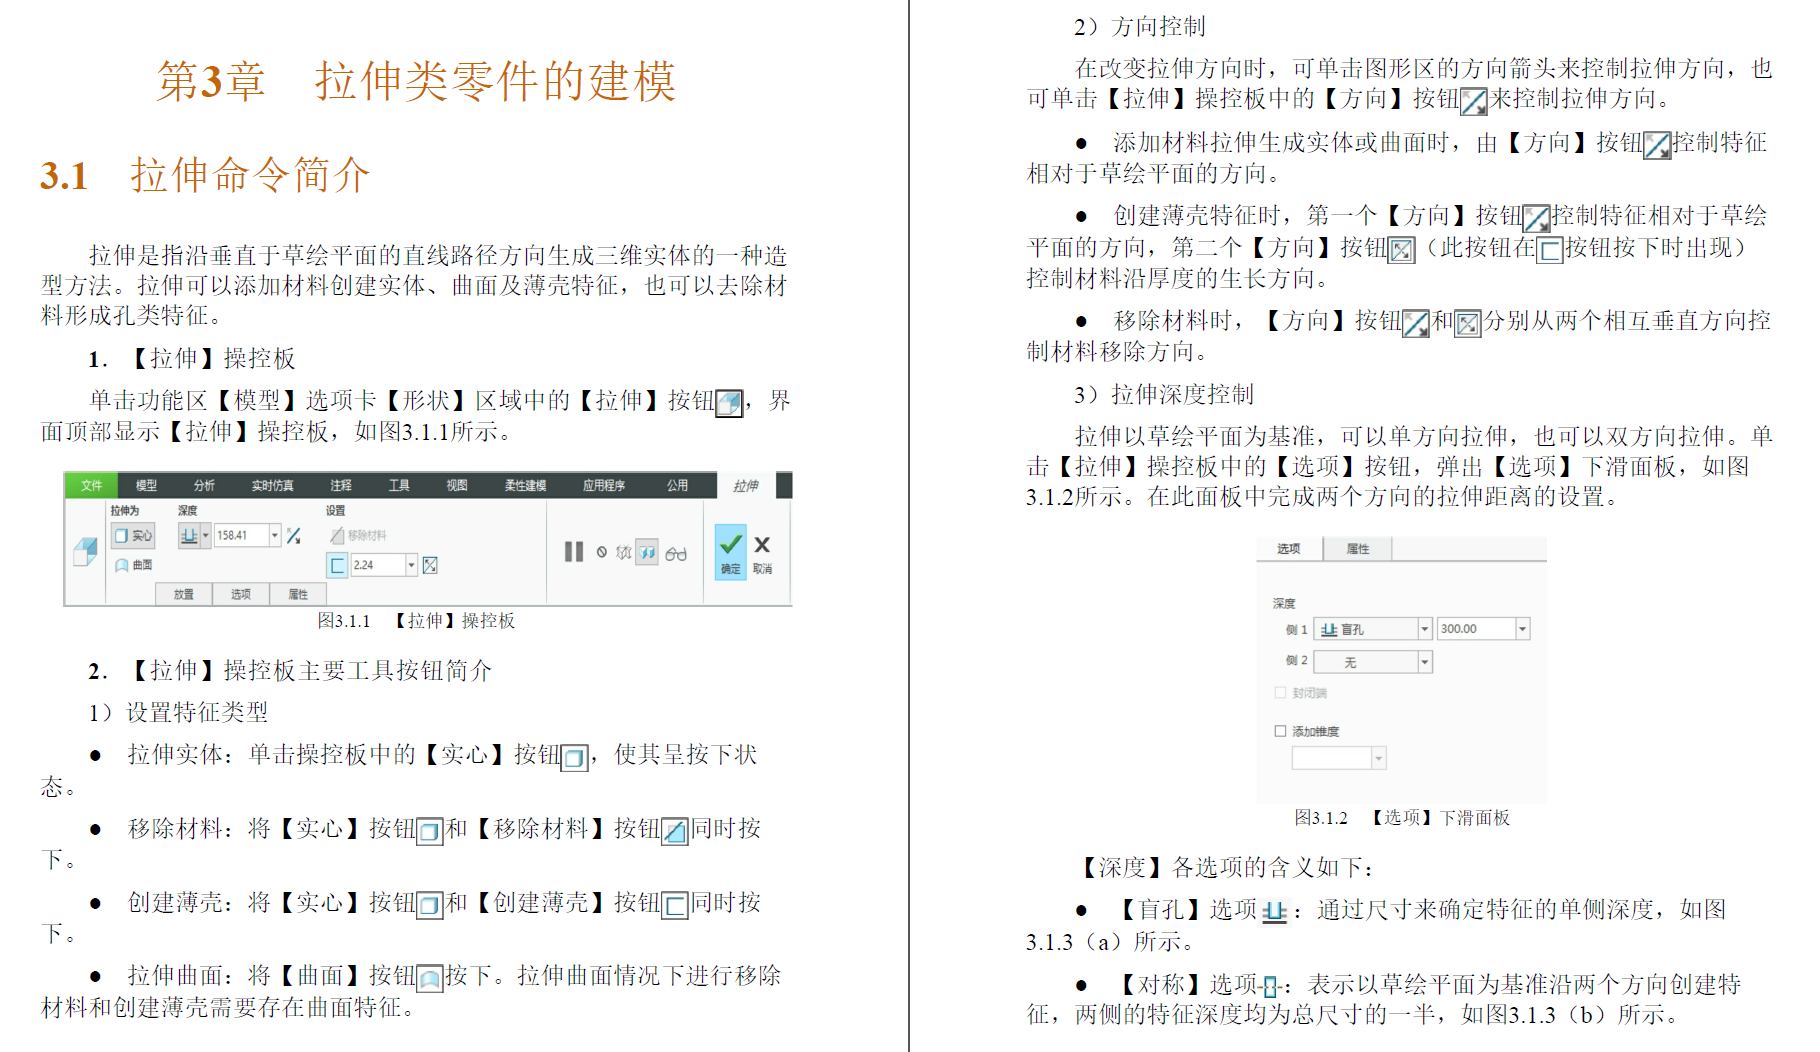Select the 曲面 (surface) extrude icon
The width and height of the screenshot is (1820, 1052).
120,566
